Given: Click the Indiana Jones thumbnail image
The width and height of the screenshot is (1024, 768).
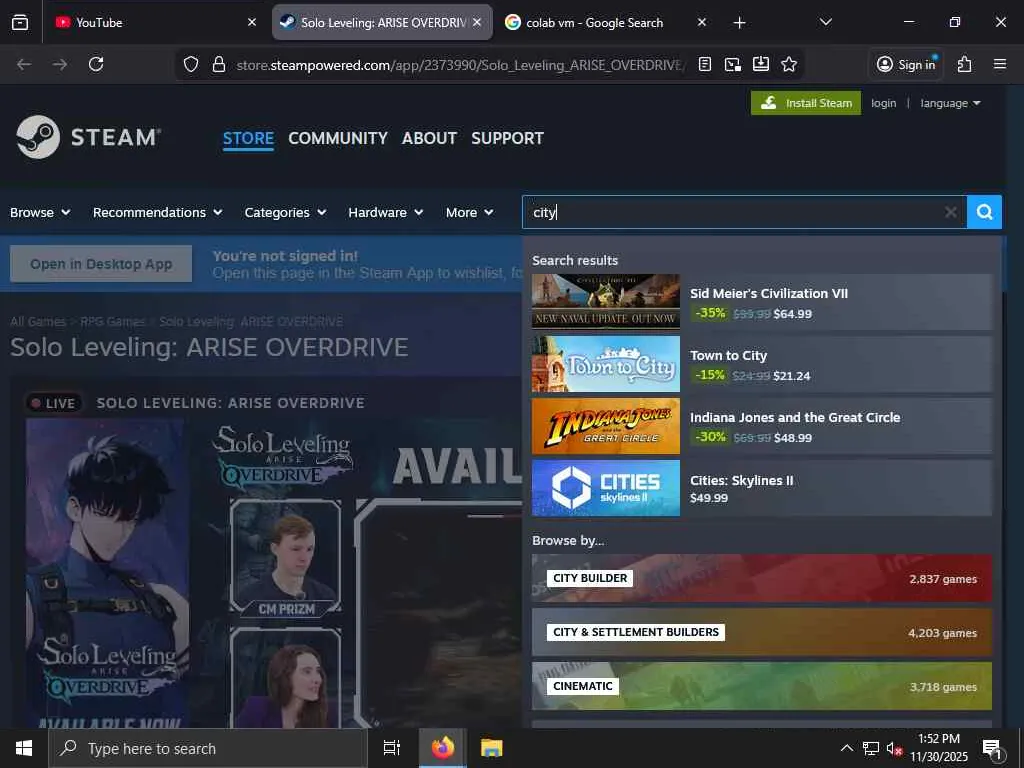Looking at the screenshot, I should [605, 426].
